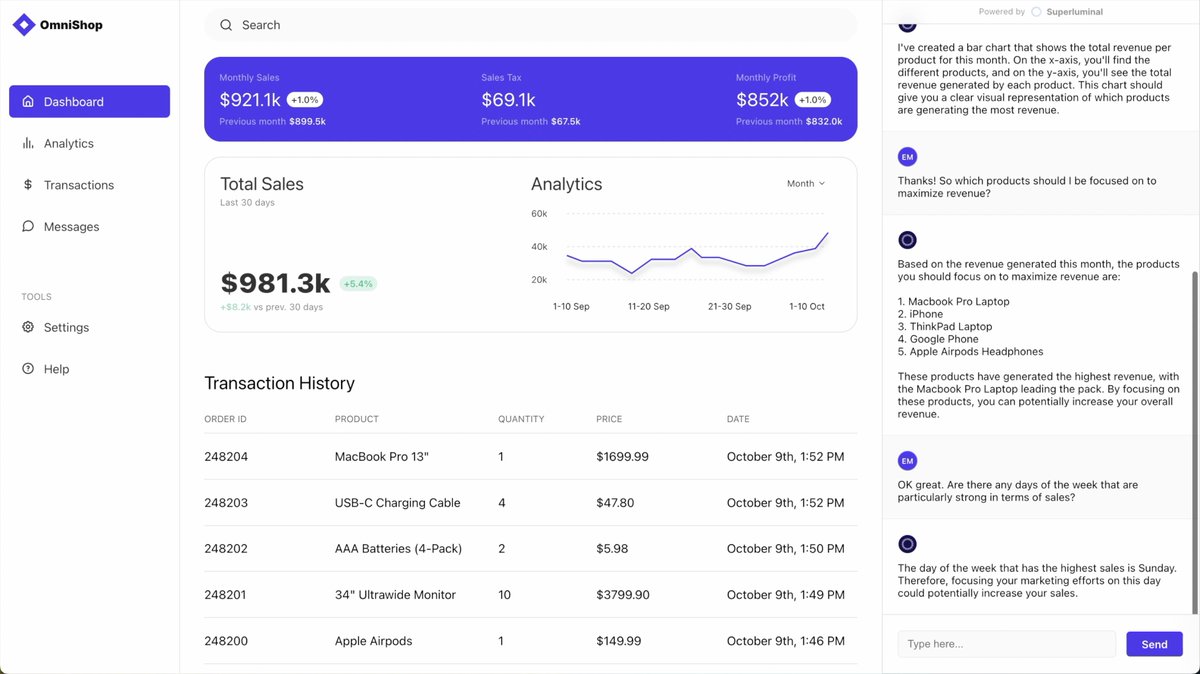1200x674 pixels.
Task: Click the Analytics bar chart icon
Action: 28,143
